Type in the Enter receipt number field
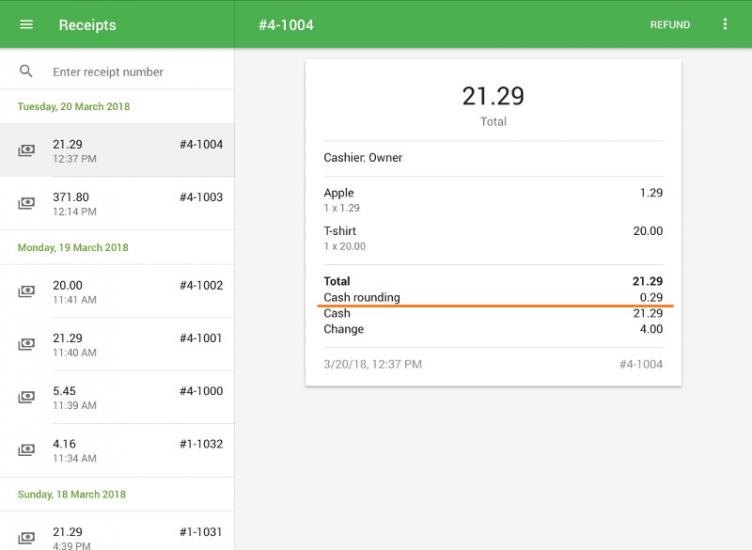The width and height of the screenshot is (752, 550). (x=135, y=72)
